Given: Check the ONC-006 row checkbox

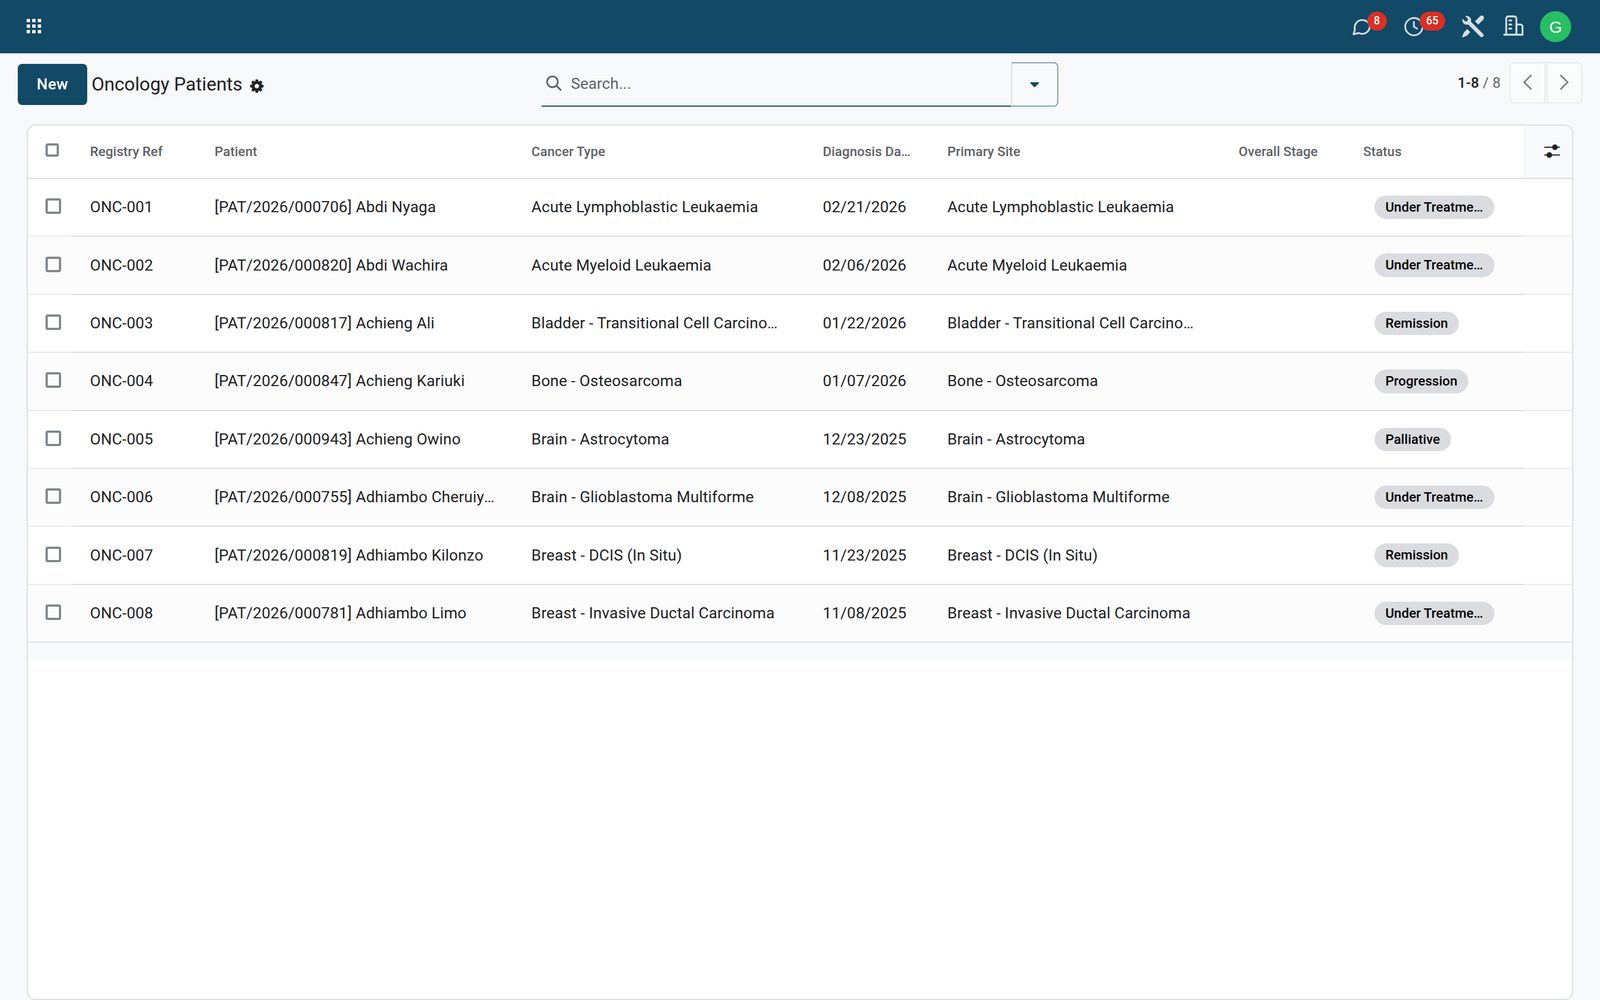Looking at the screenshot, I should 53,496.
